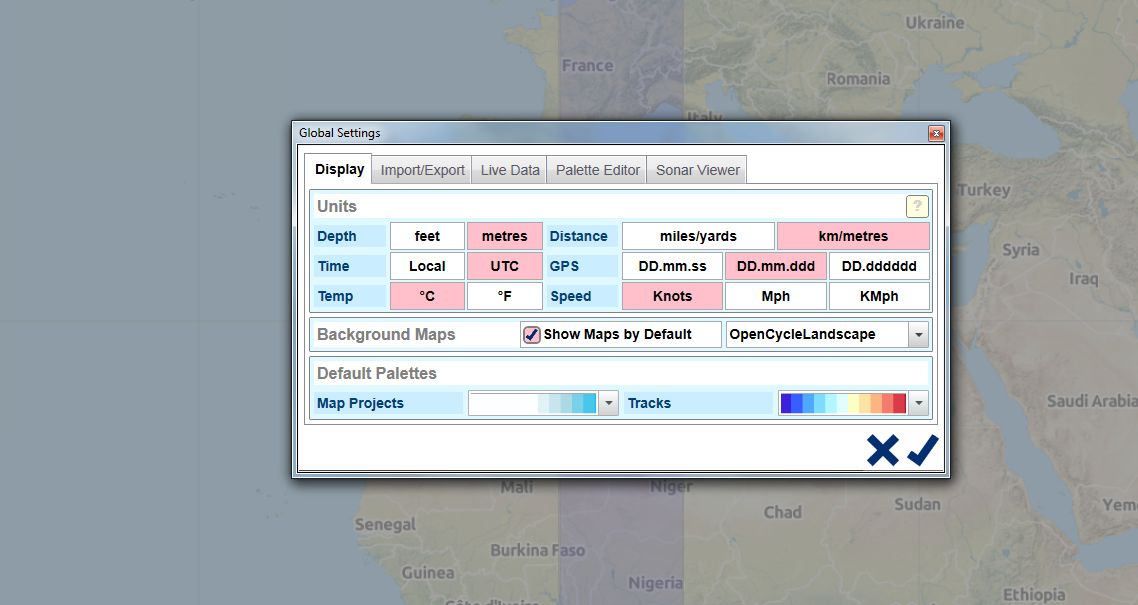Toggle Show Maps by Default checkbox
This screenshot has height=605, width=1138.
tap(532, 335)
